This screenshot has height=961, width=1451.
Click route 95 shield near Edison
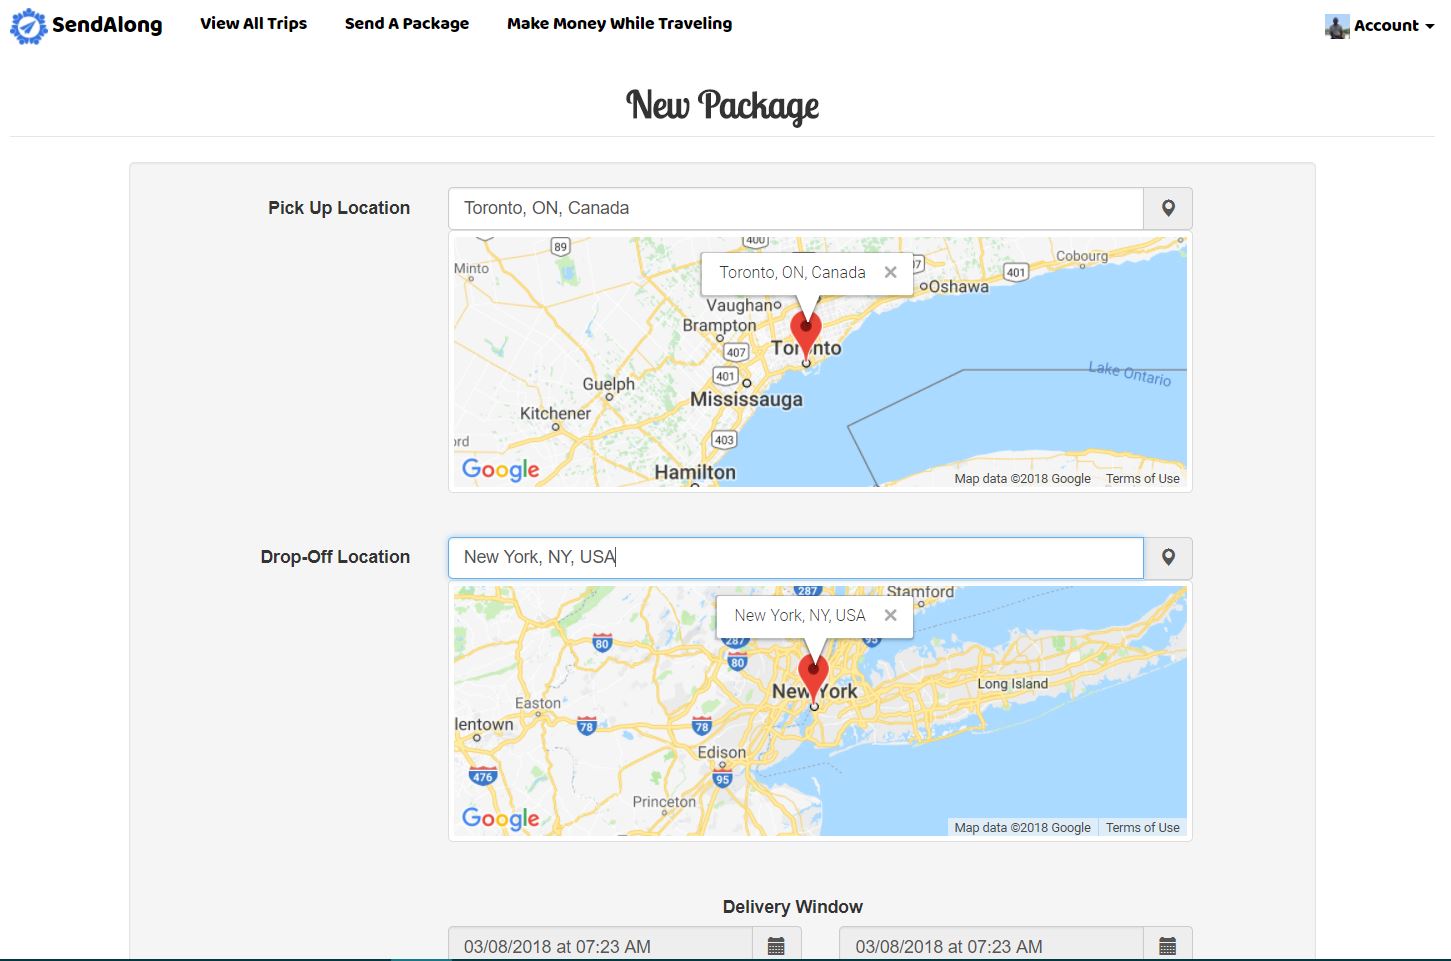[x=722, y=779]
